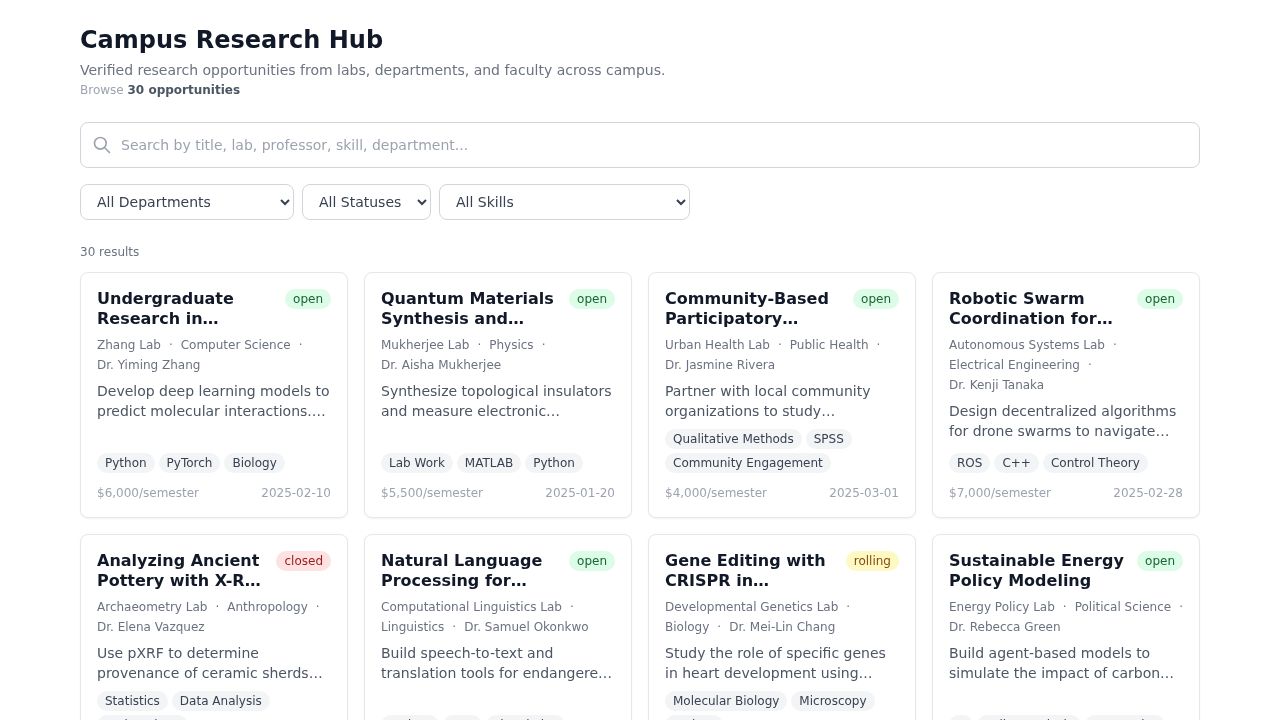Select the Microscopy skill tag

833,701
